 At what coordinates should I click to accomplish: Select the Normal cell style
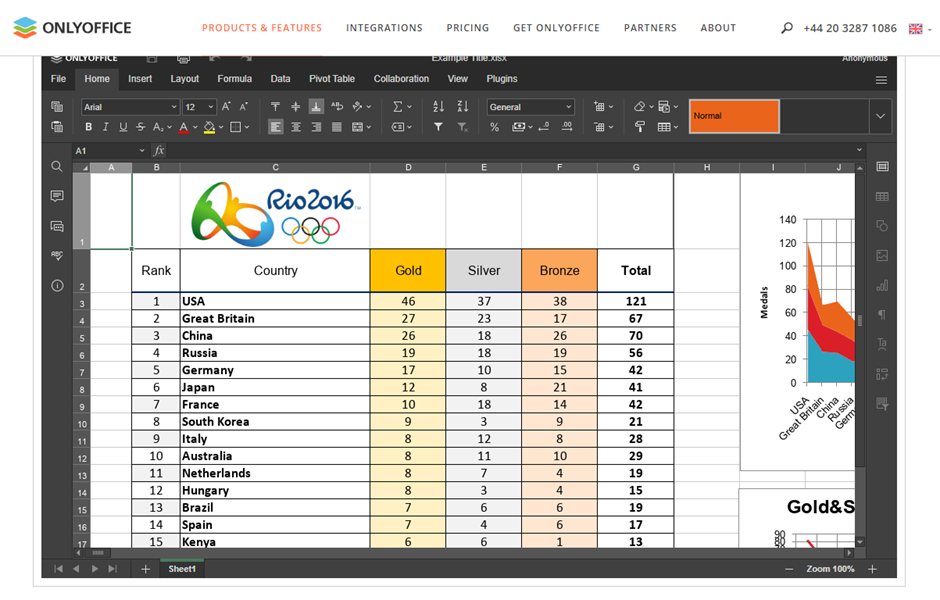click(x=734, y=116)
